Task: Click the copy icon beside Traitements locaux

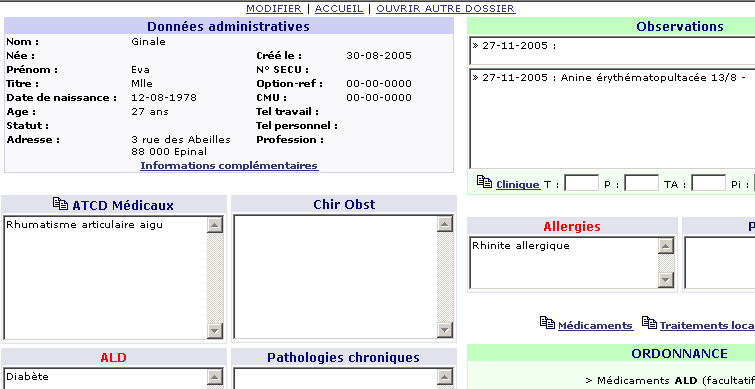Action: tap(649, 323)
